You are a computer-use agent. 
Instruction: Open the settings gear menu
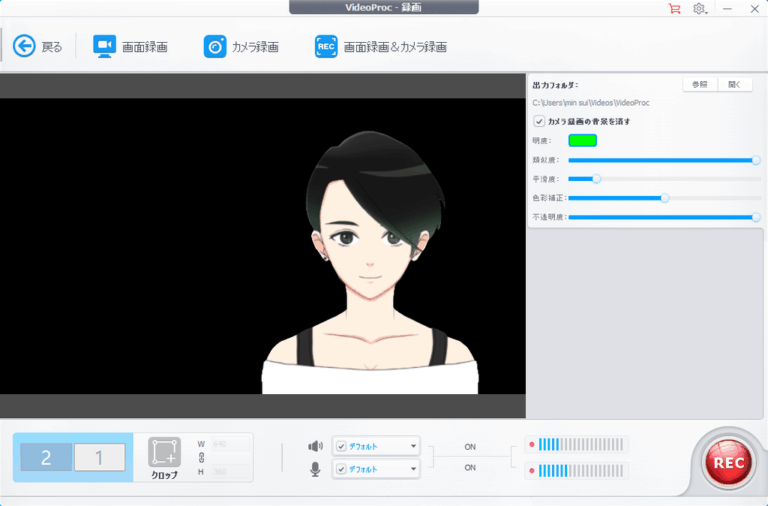click(700, 8)
